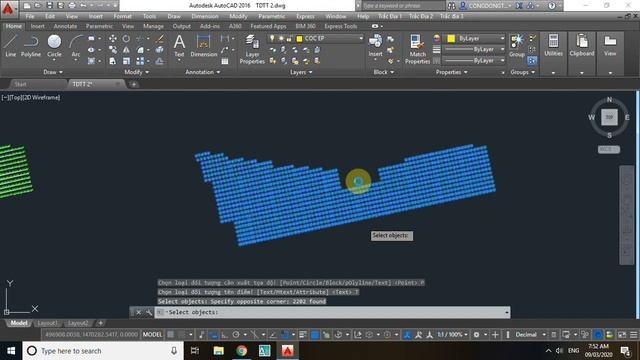Open the Format menu
640x360 pixels.
click(122, 16)
